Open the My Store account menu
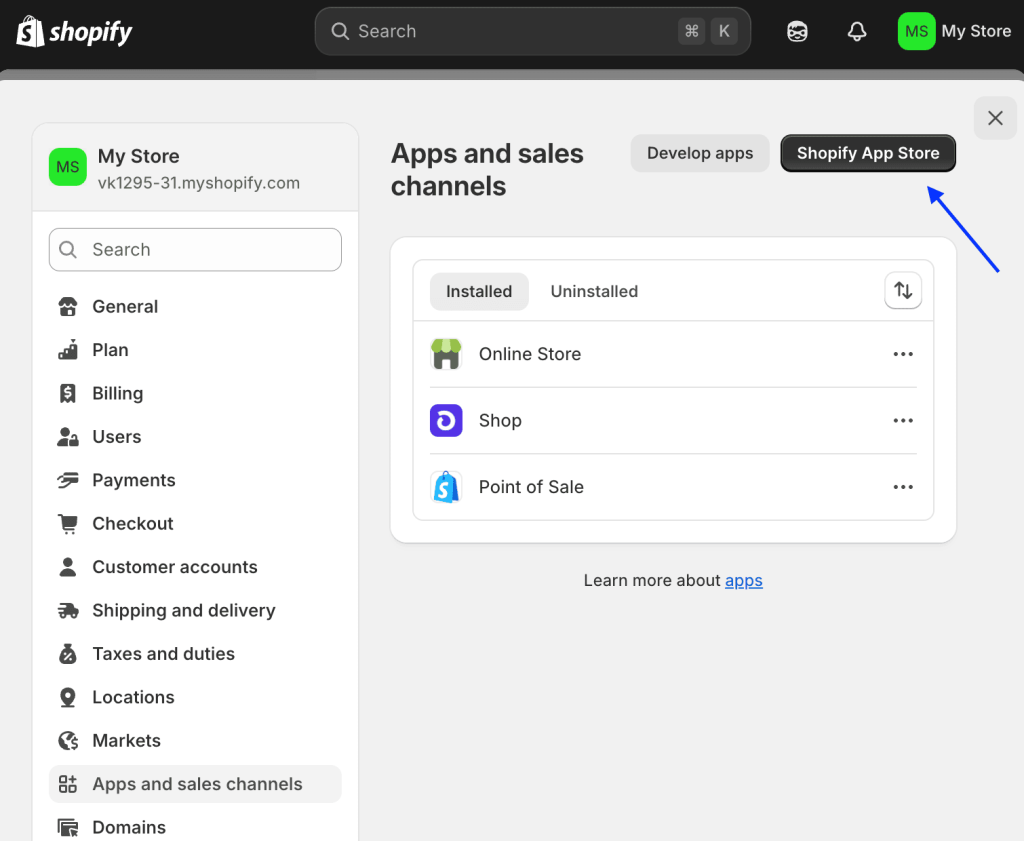The width and height of the screenshot is (1024, 841). coord(955,32)
